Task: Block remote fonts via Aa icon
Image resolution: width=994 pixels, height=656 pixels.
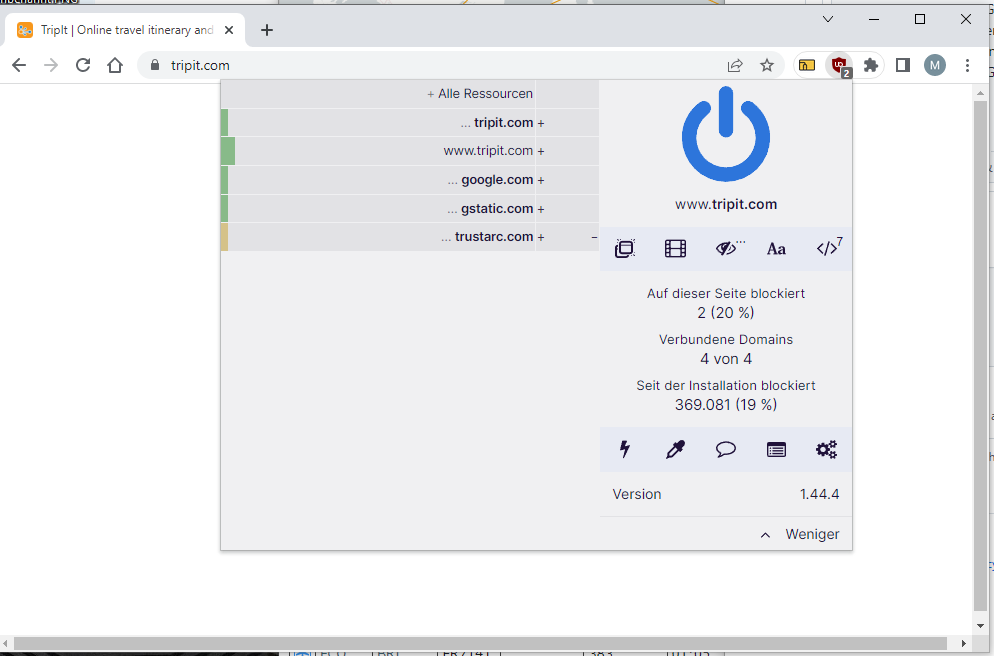Action: (776, 248)
